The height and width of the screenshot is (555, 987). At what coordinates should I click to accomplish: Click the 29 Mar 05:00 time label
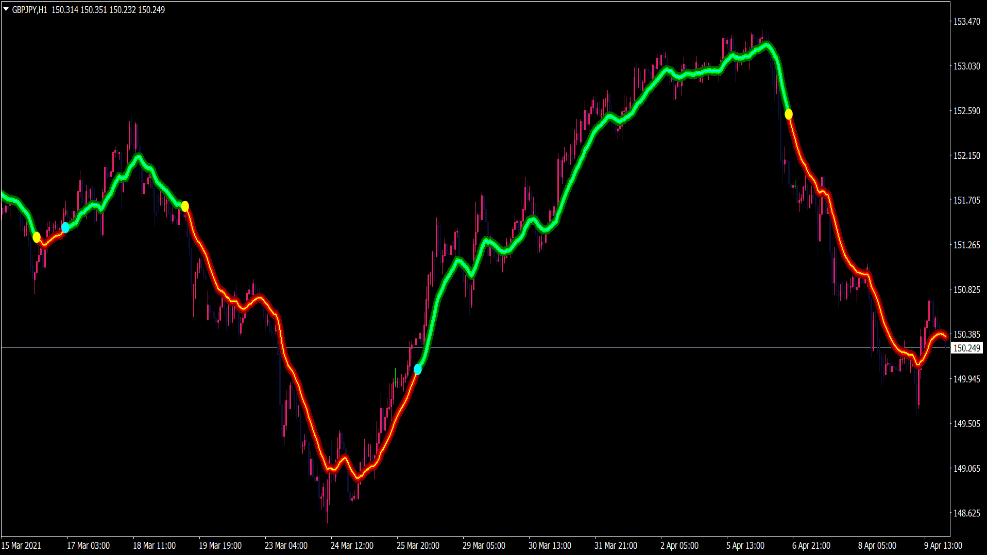483,546
